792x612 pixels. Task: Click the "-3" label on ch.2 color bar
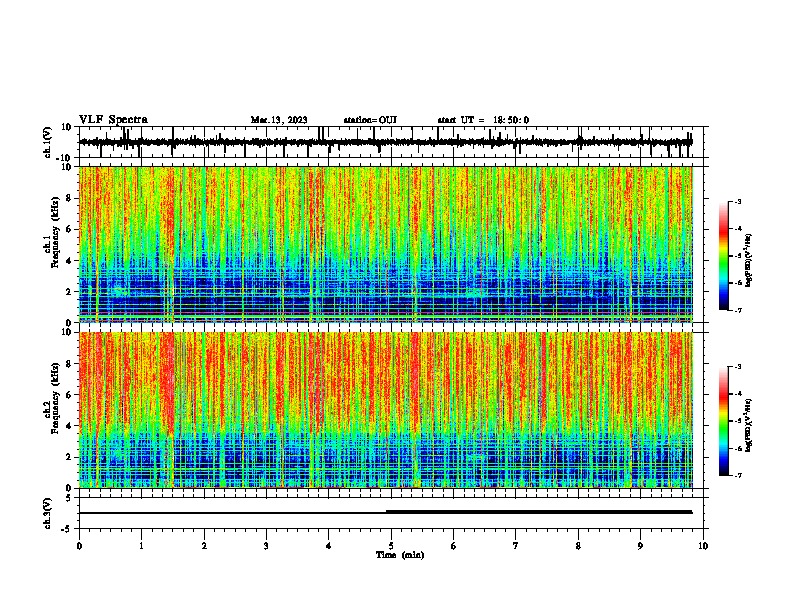click(737, 367)
